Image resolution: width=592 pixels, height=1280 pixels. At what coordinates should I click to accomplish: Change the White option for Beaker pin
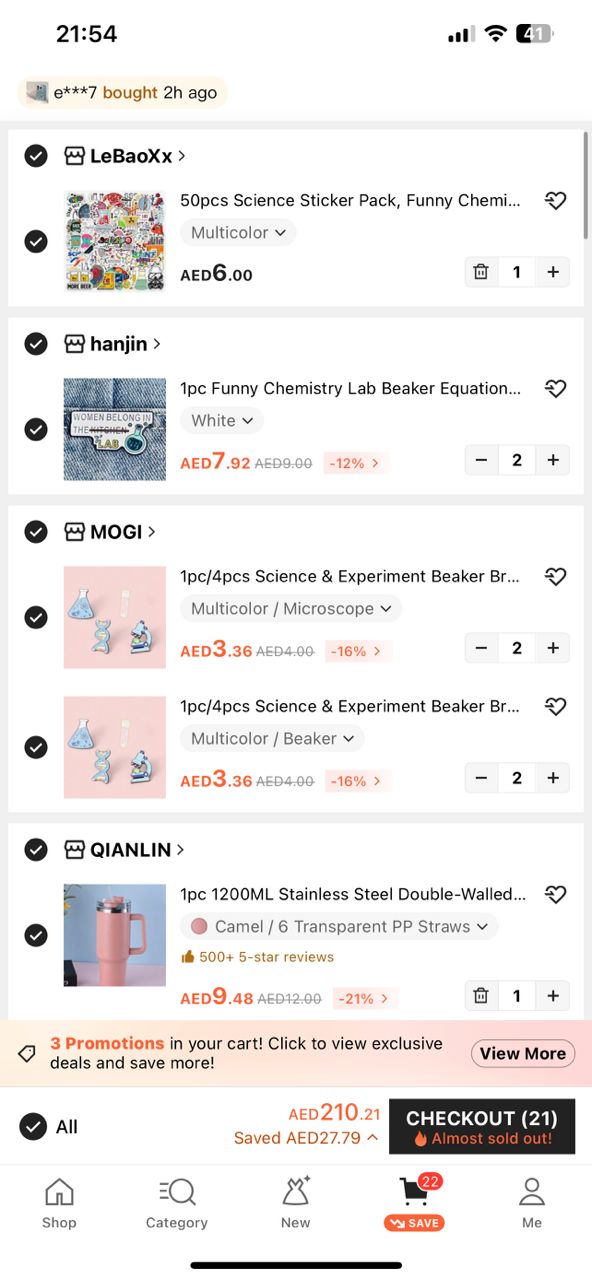click(x=222, y=420)
